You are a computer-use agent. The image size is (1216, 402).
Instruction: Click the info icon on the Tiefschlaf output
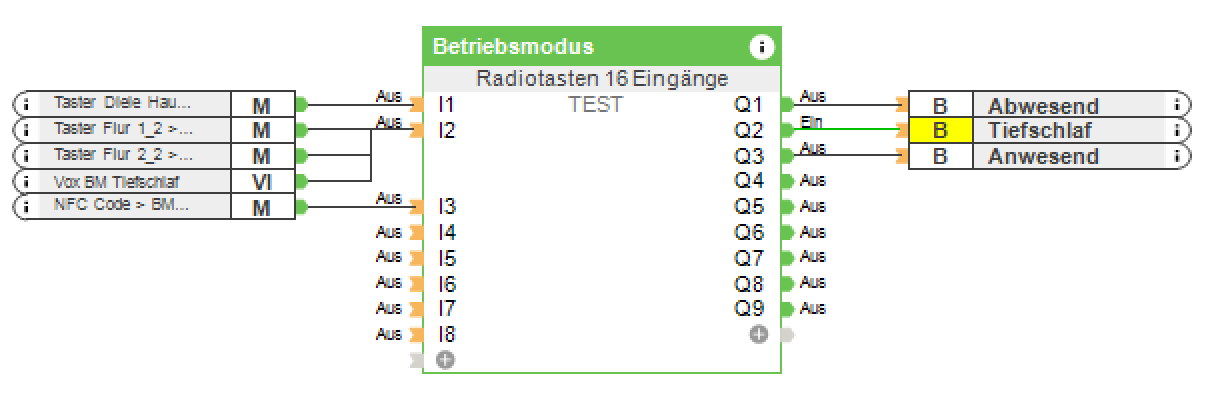pos(1178,130)
